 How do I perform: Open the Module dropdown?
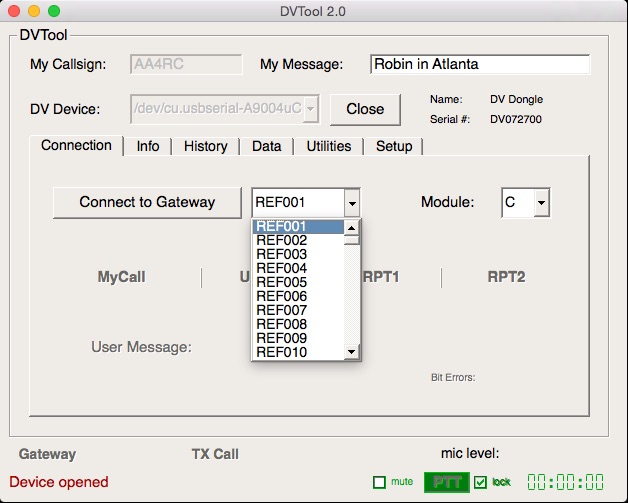click(x=541, y=203)
